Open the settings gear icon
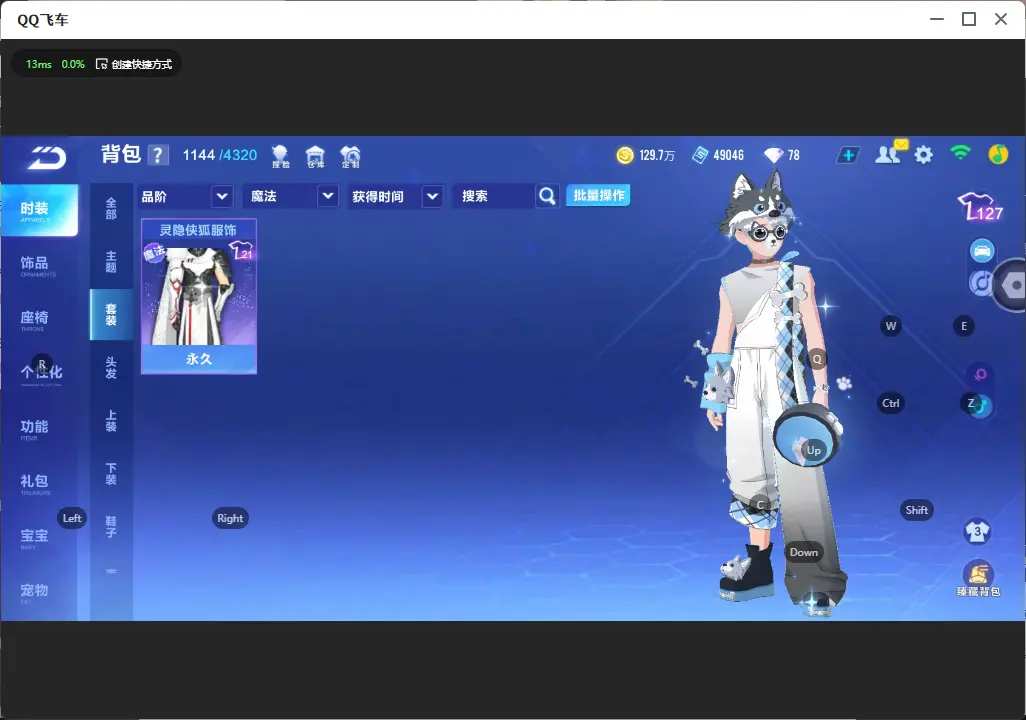1026x720 pixels. [923, 155]
